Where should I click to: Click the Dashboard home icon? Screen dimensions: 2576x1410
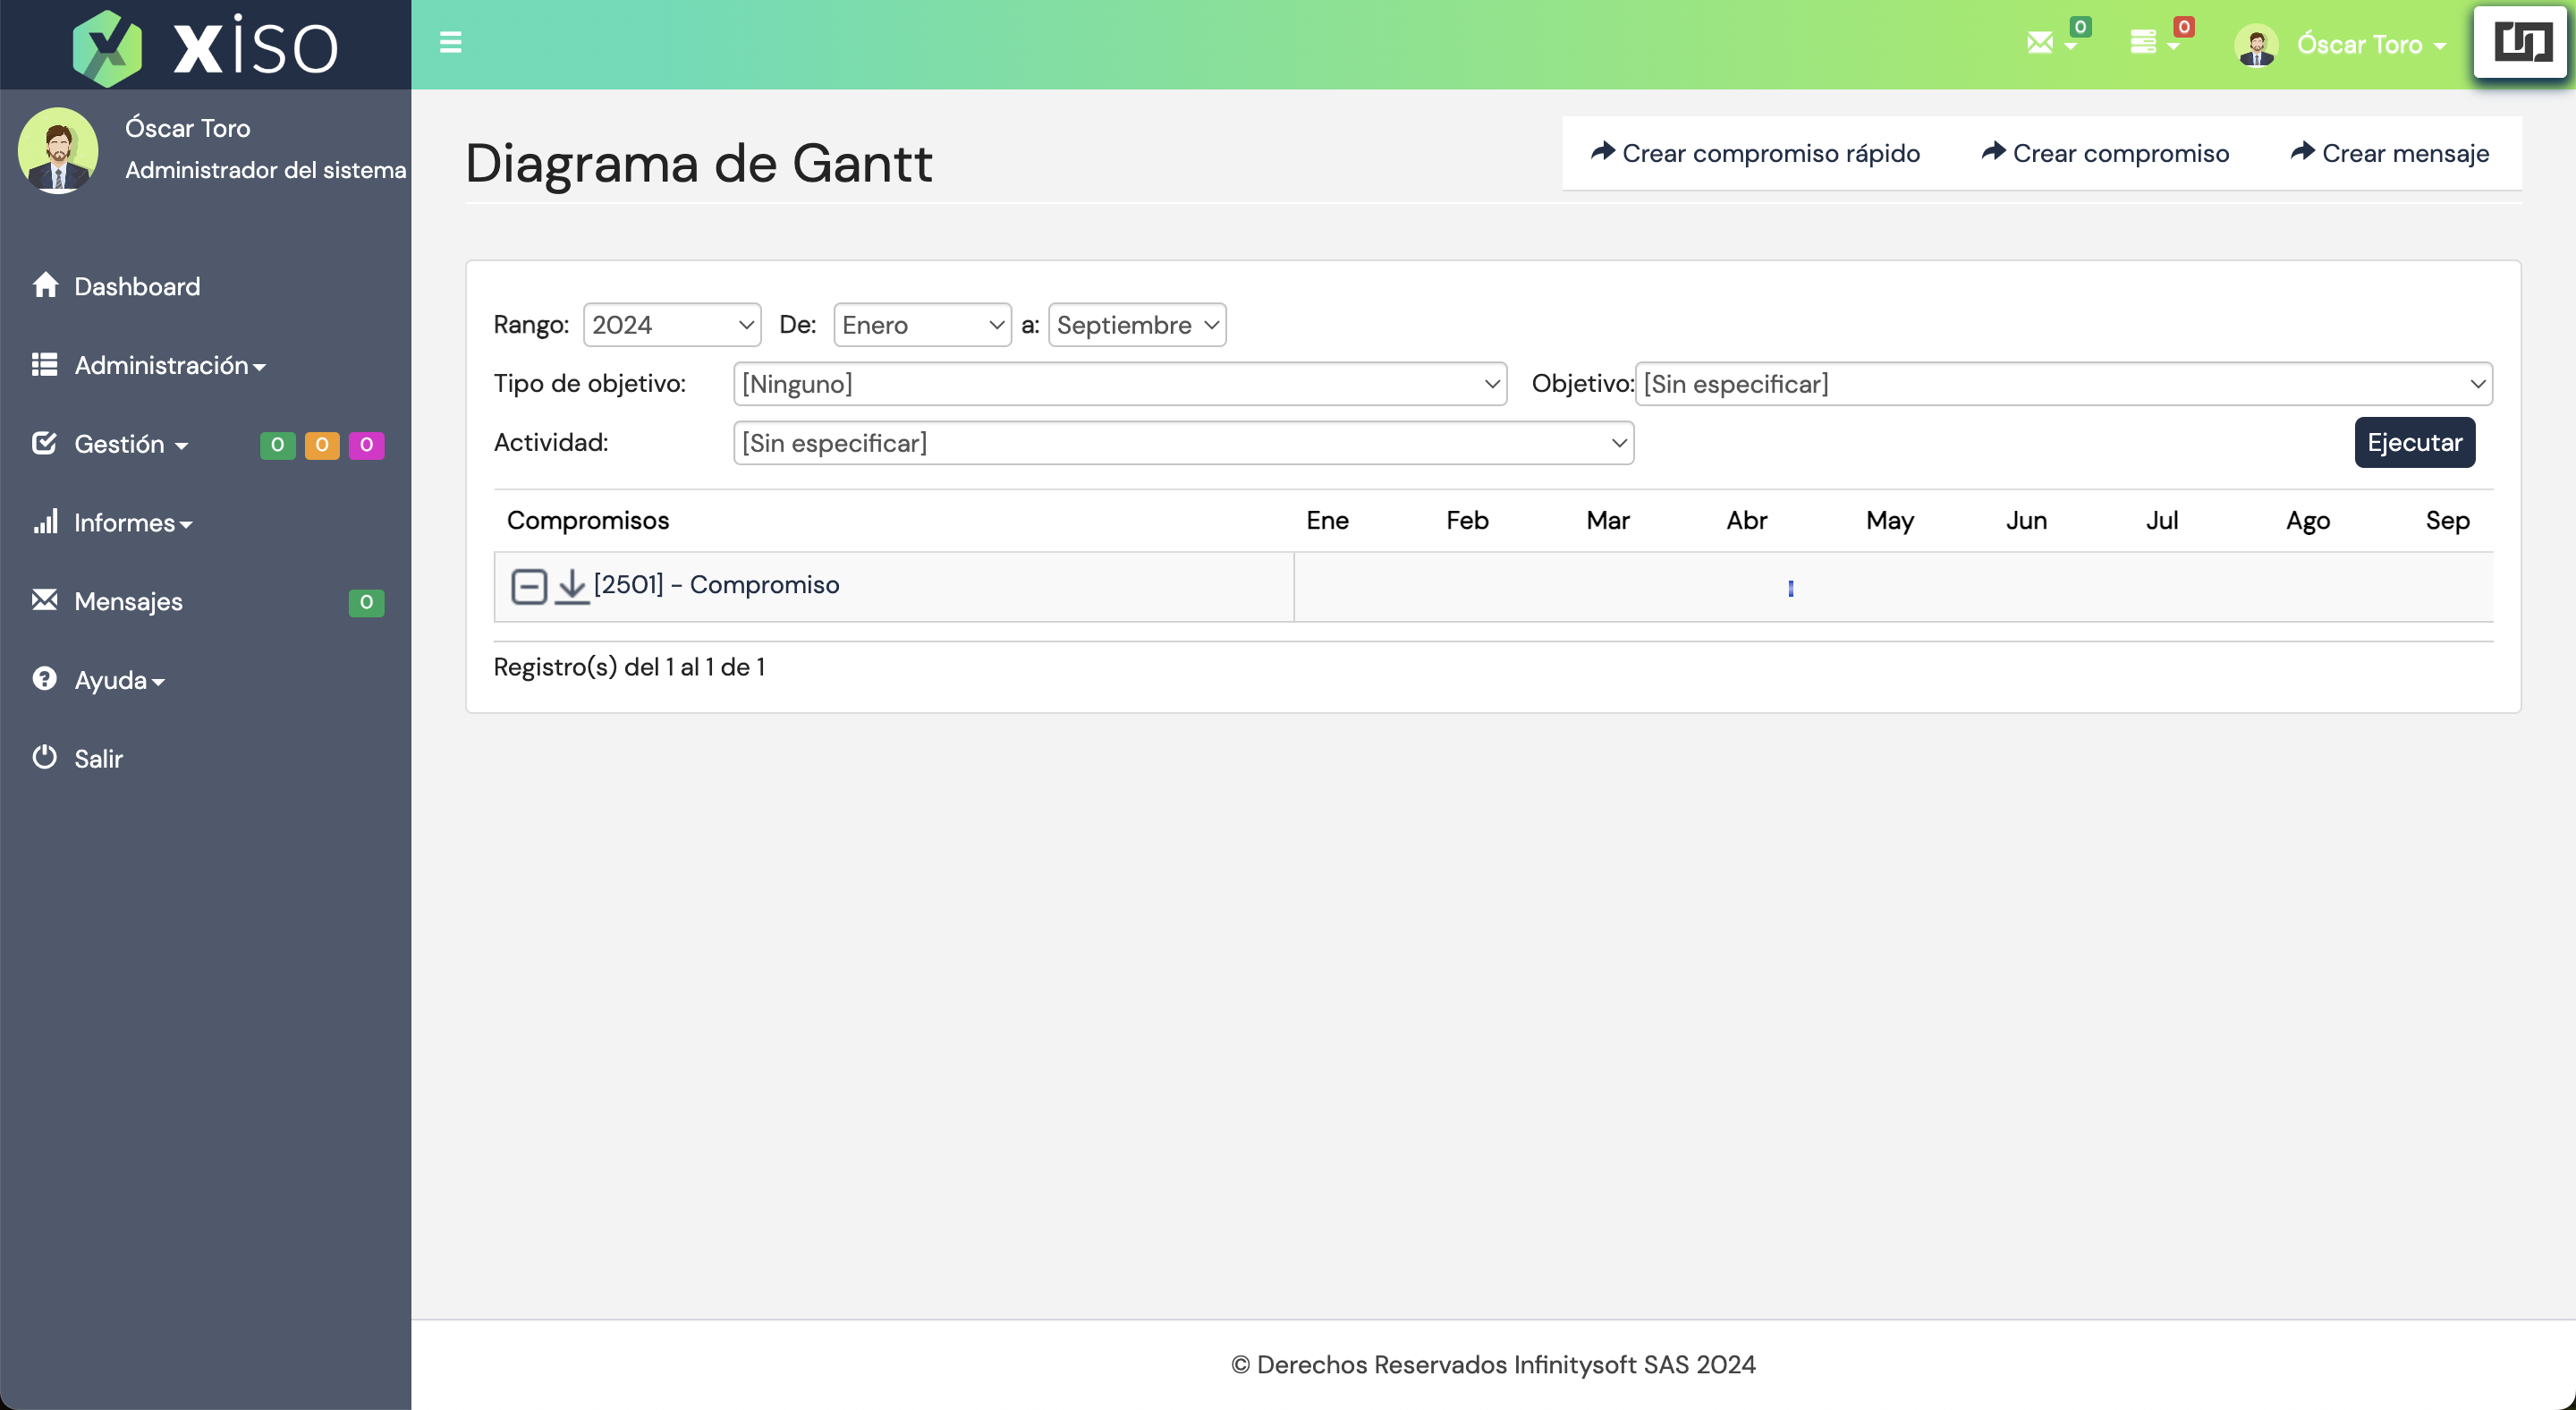(x=45, y=285)
